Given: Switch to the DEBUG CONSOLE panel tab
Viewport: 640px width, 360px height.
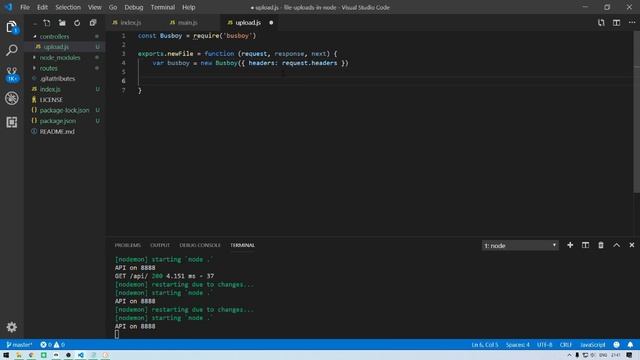Looking at the screenshot, I should pyautogui.click(x=200, y=245).
